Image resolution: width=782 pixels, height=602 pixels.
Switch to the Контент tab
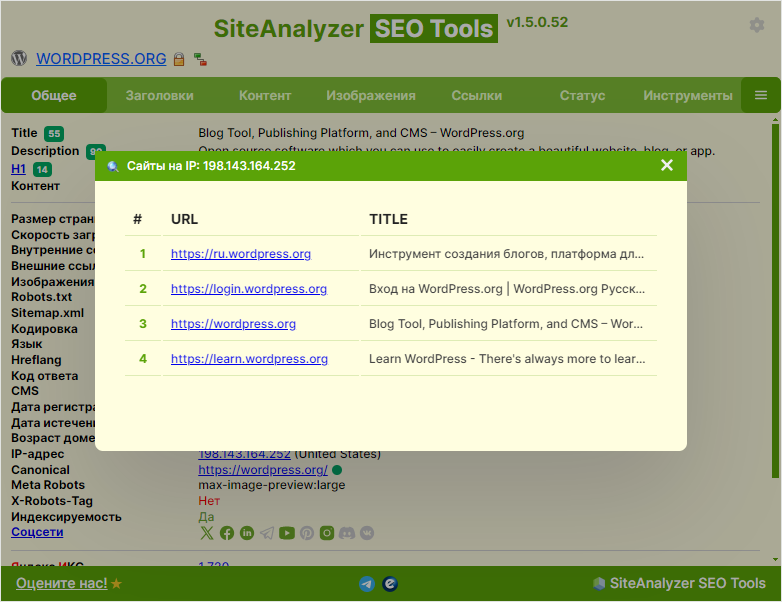click(x=265, y=95)
